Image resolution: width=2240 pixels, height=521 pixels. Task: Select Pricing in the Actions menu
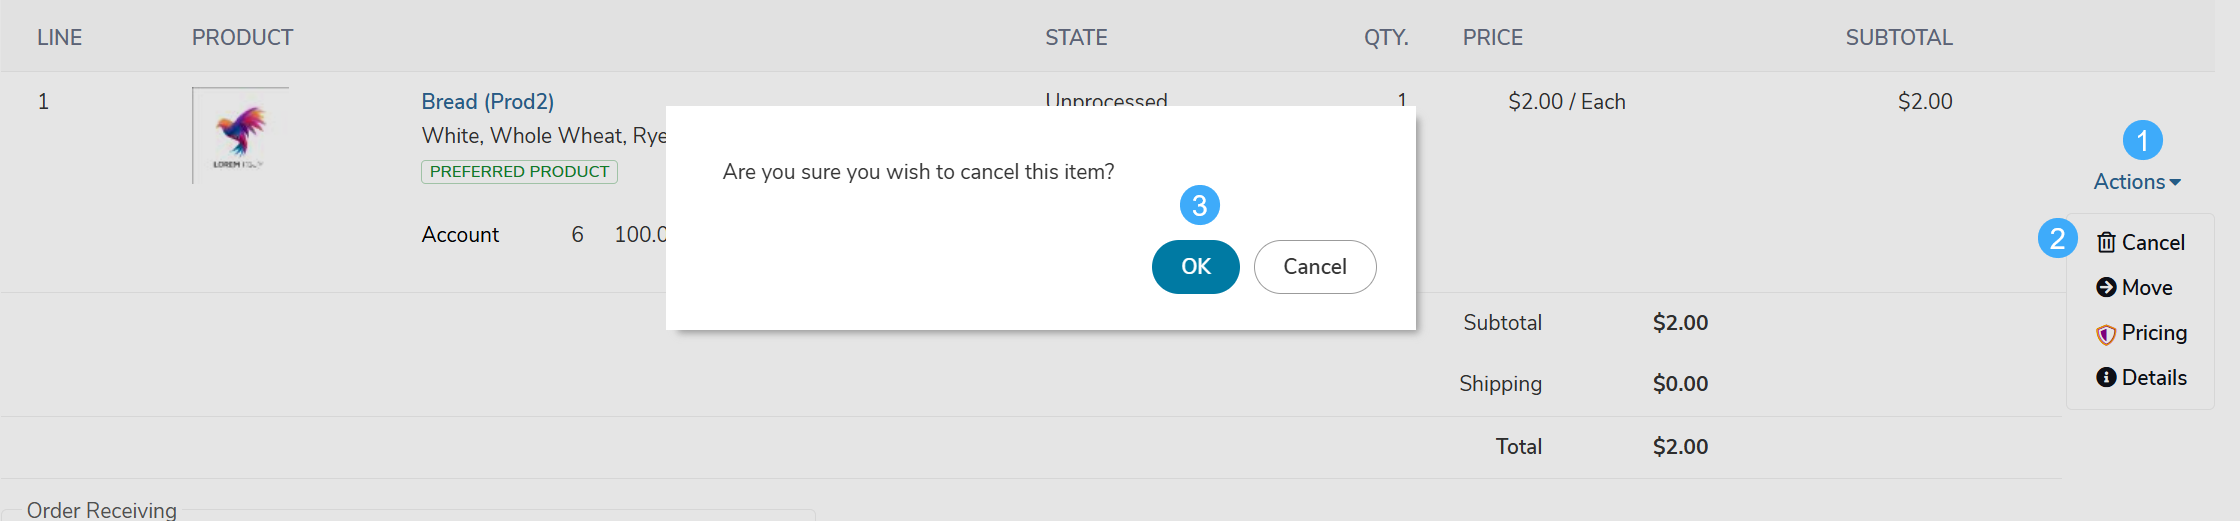[x=2142, y=333]
